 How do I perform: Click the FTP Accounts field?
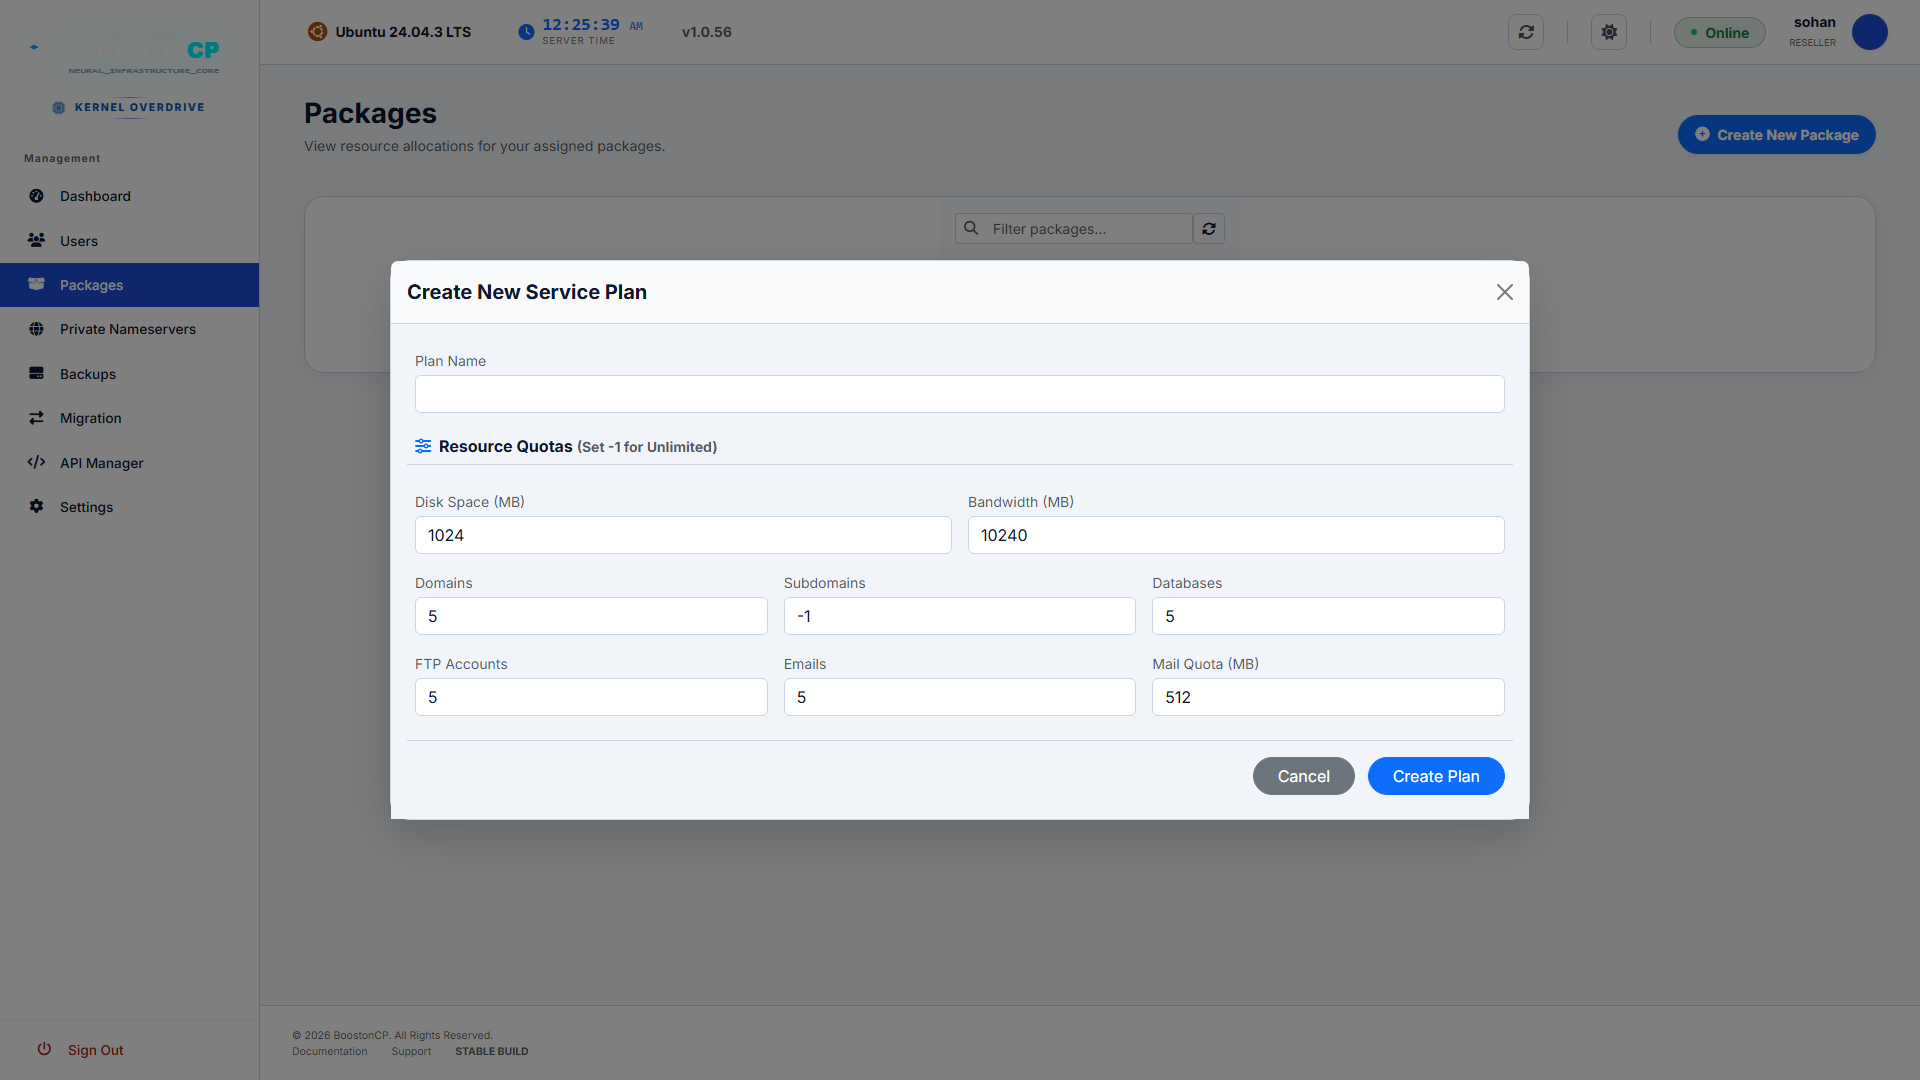tap(591, 697)
